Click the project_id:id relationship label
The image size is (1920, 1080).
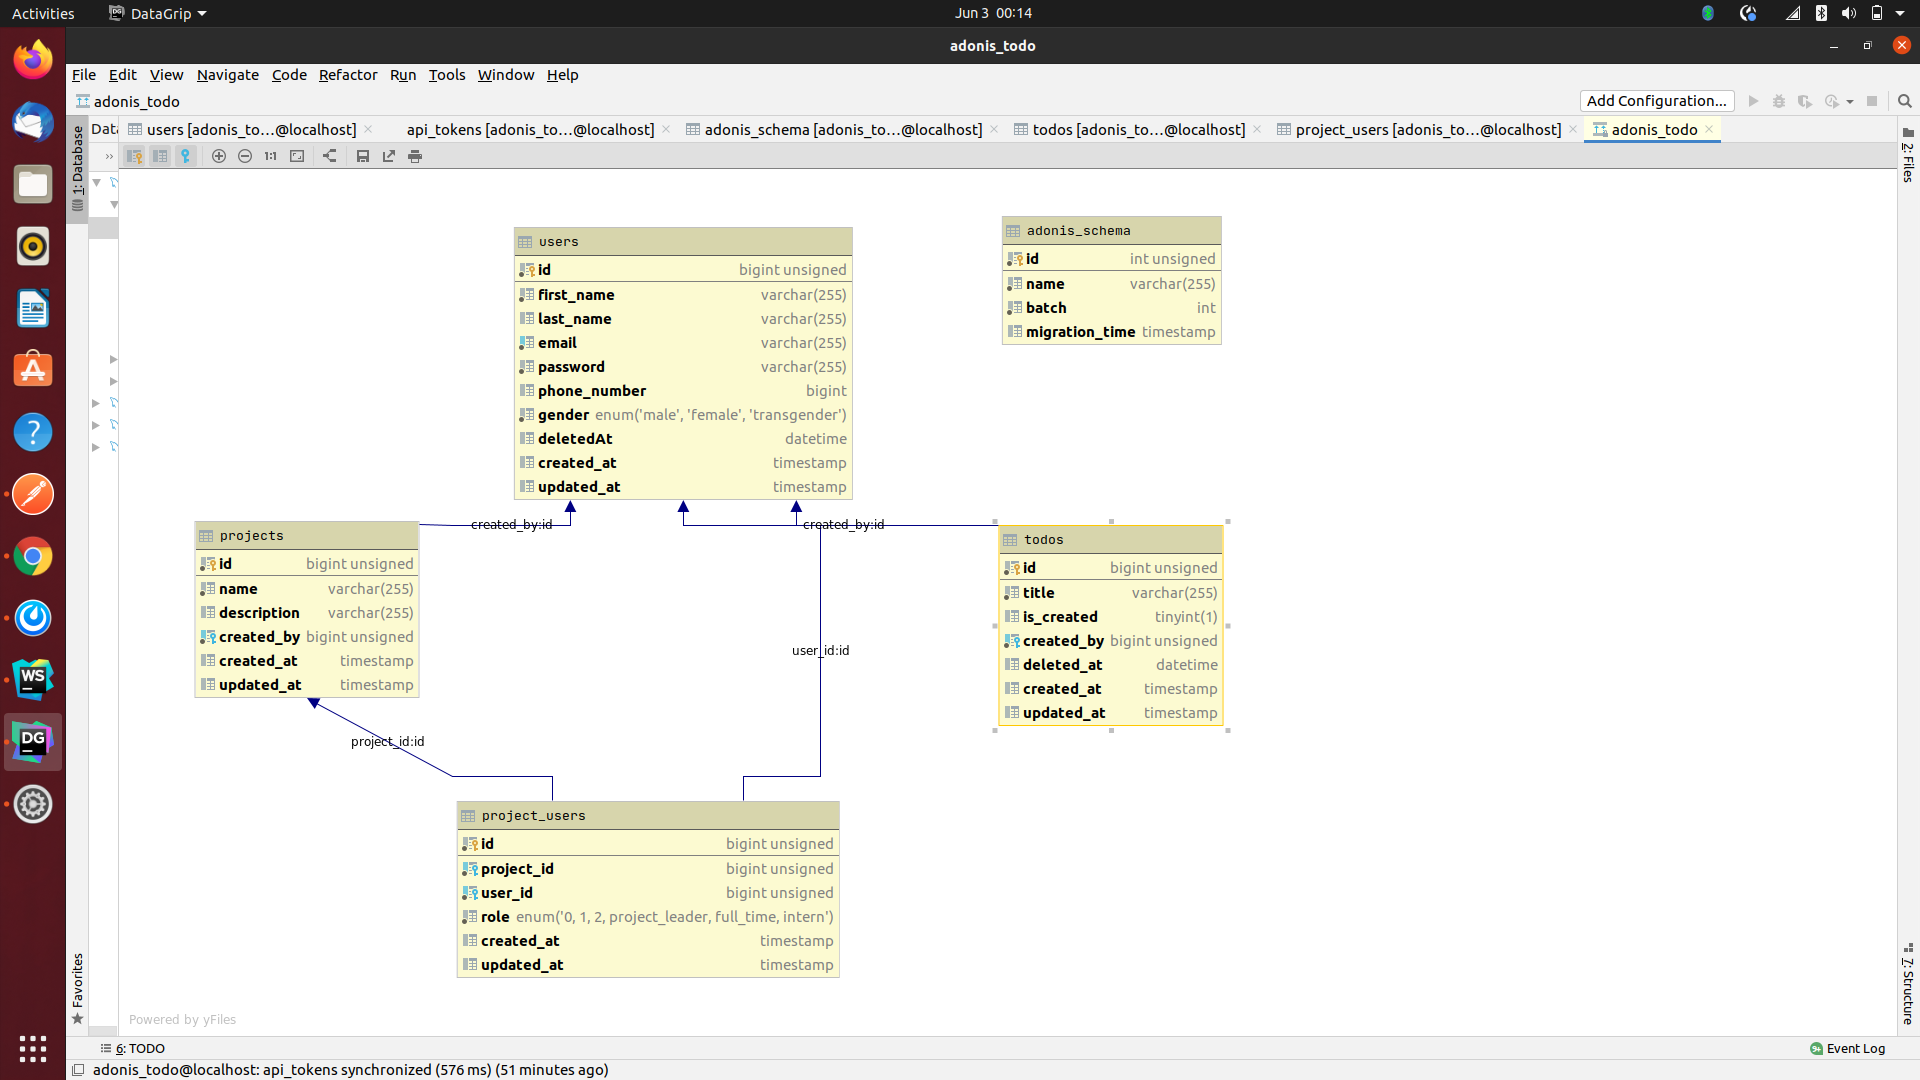[387, 742]
